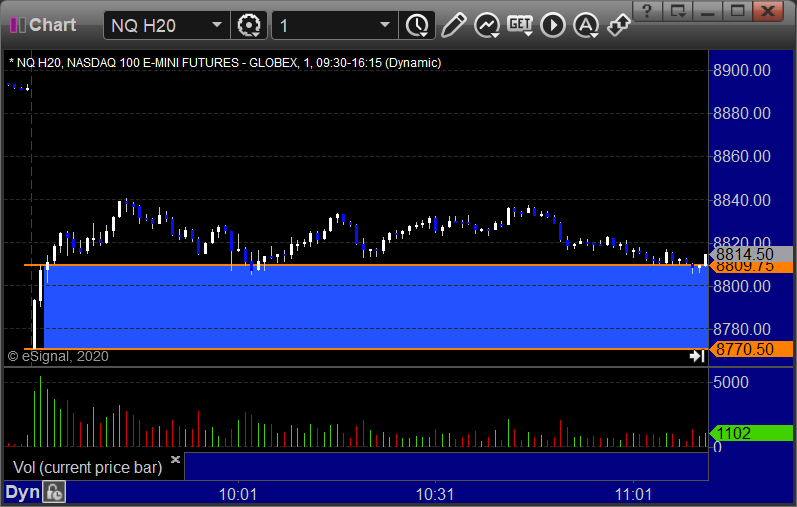This screenshot has width=797, height=507.
Task: Click the 11:01 time axis label
Action: point(633,494)
